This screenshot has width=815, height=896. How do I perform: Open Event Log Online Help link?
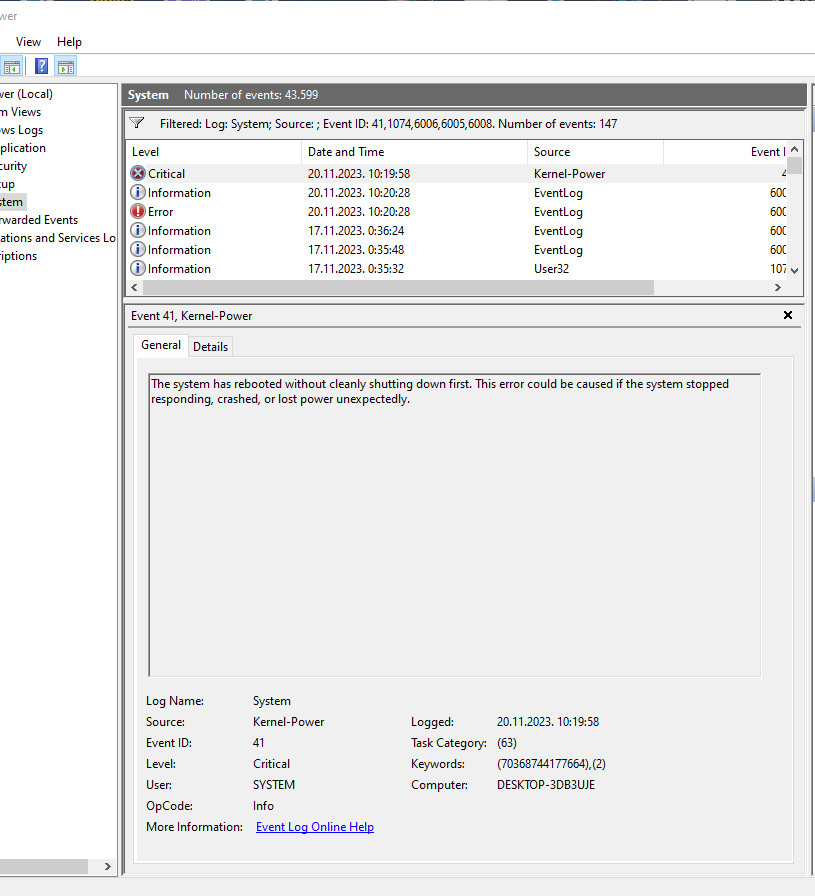click(x=315, y=827)
